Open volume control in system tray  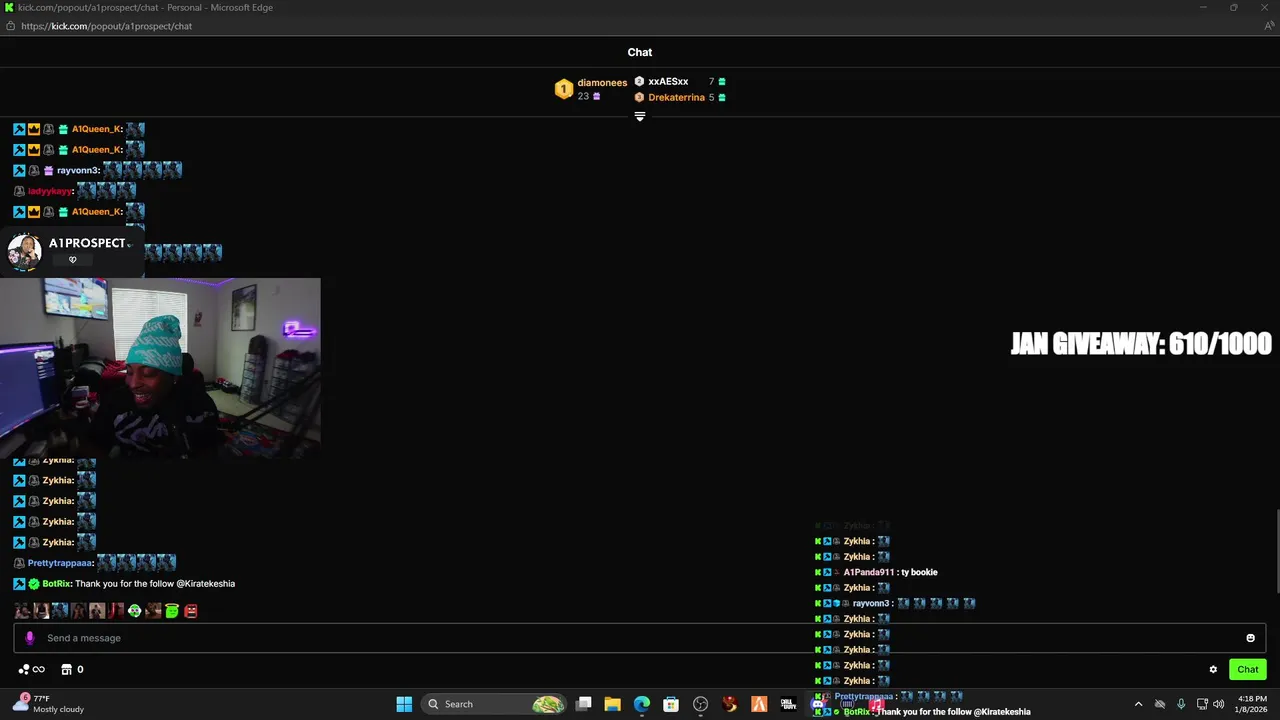[1218, 704]
